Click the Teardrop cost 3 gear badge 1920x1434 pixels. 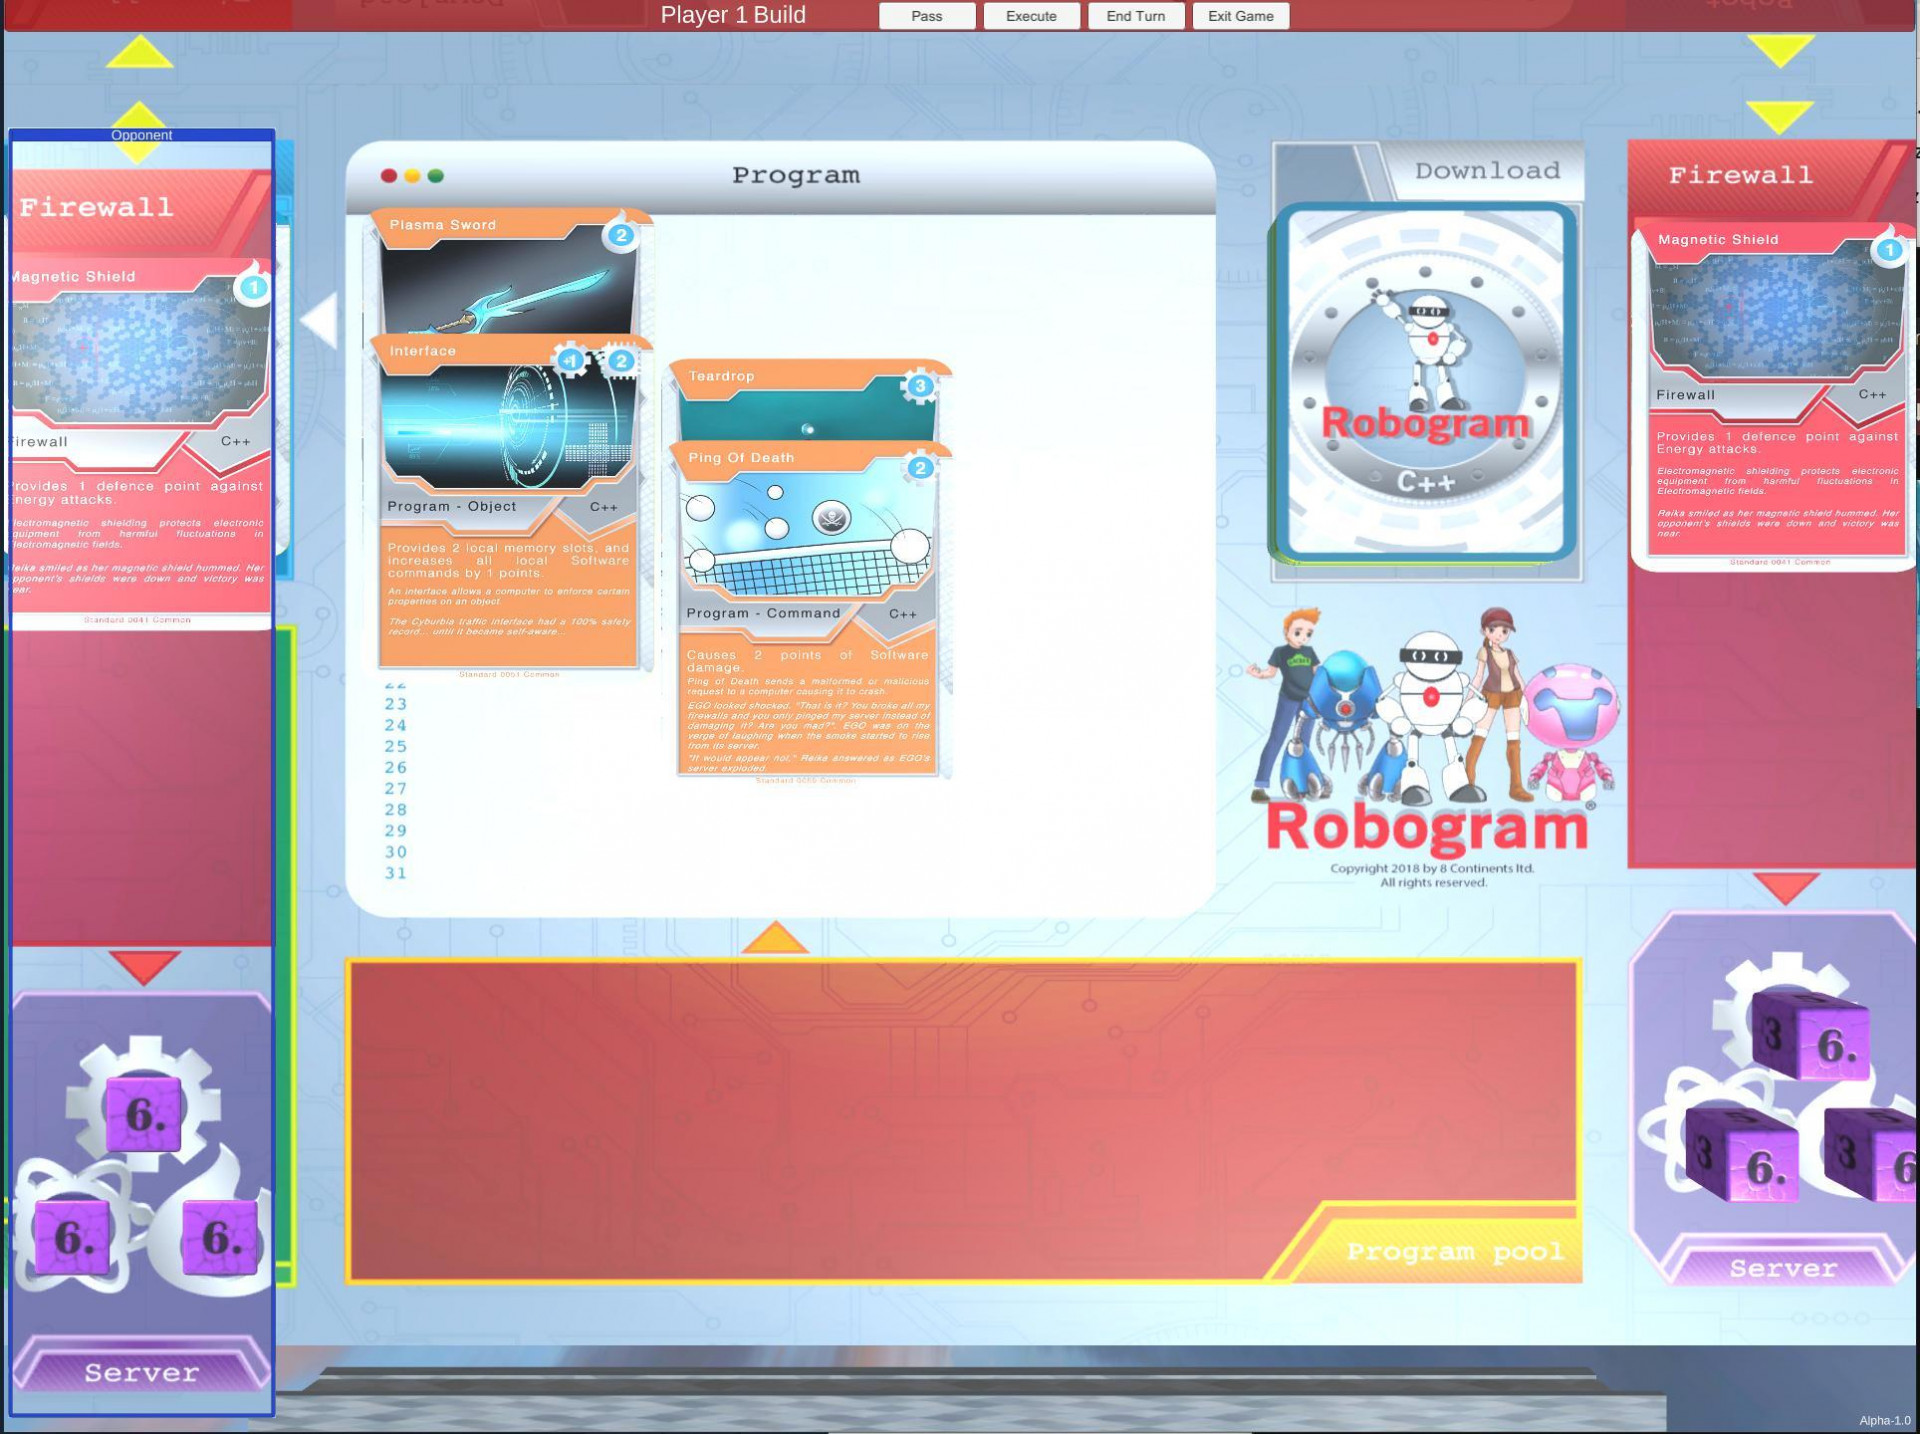tap(920, 385)
